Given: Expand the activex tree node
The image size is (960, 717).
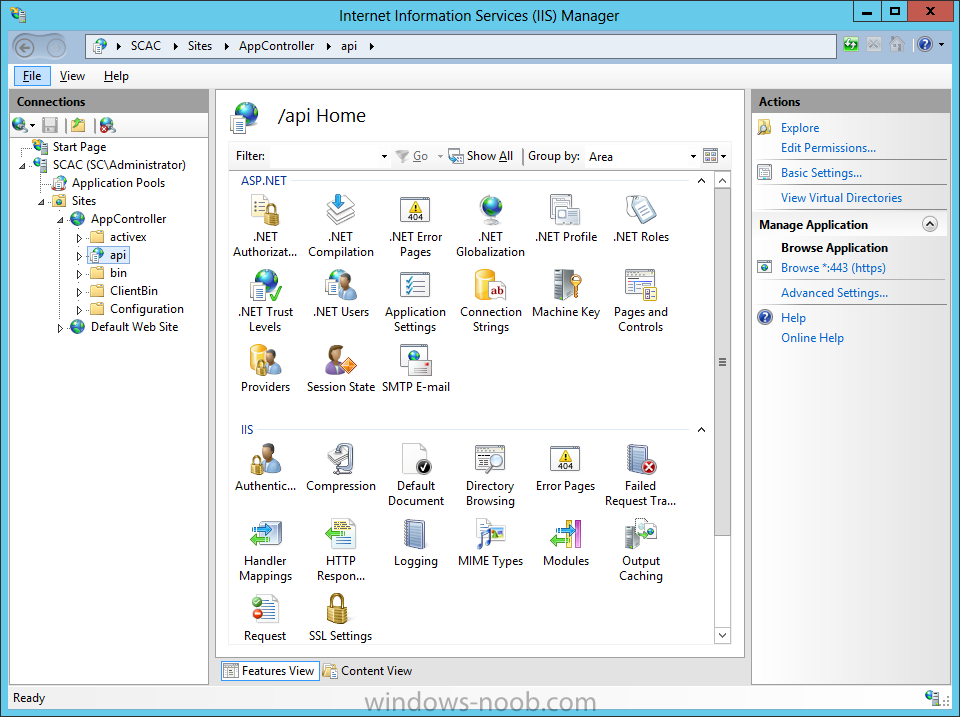Looking at the screenshot, I should tap(79, 238).
